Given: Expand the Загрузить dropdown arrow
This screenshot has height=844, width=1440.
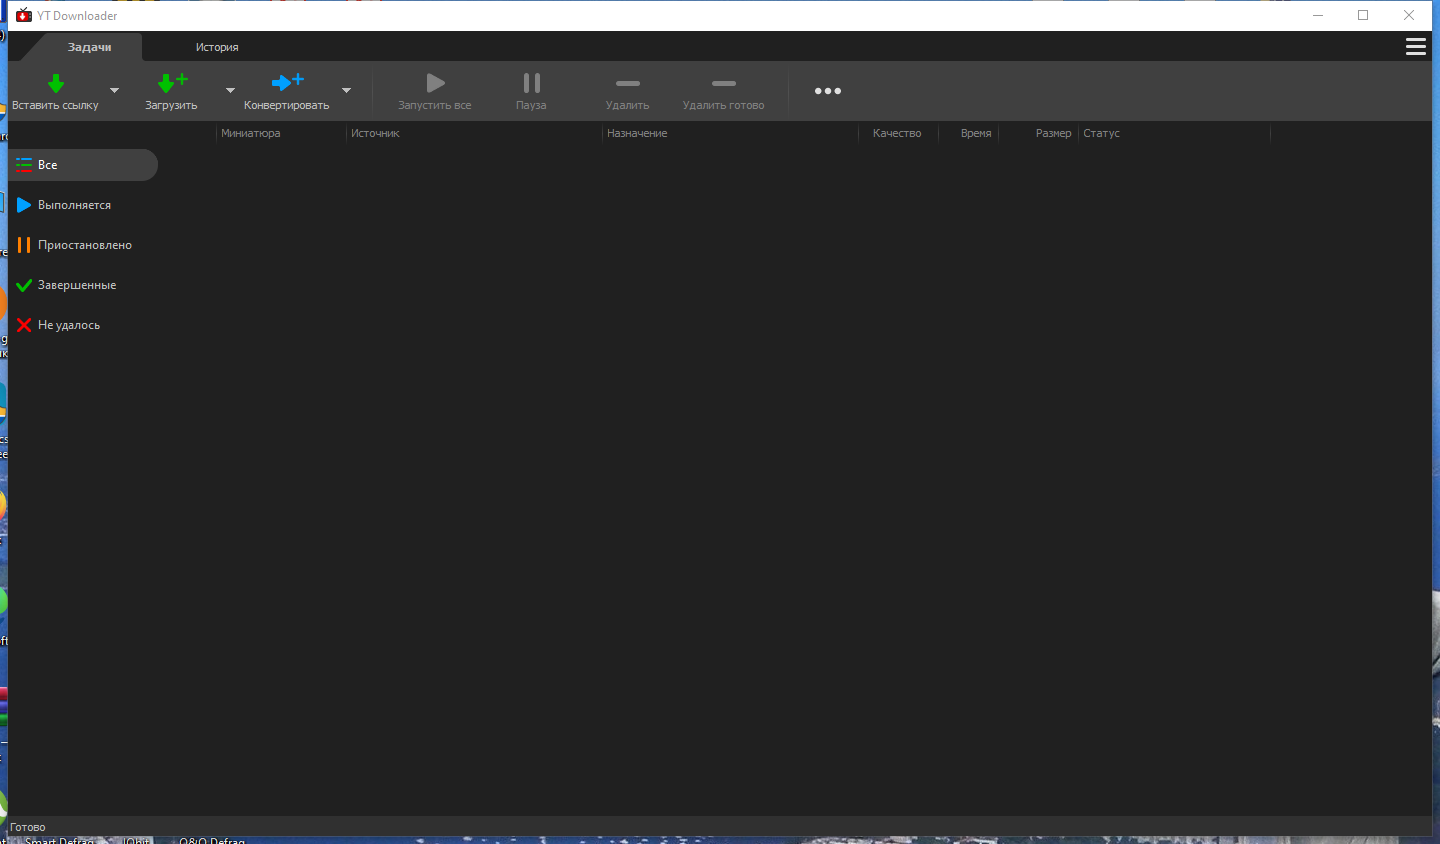Looking at the screenshot, I should tap(230, 91).
